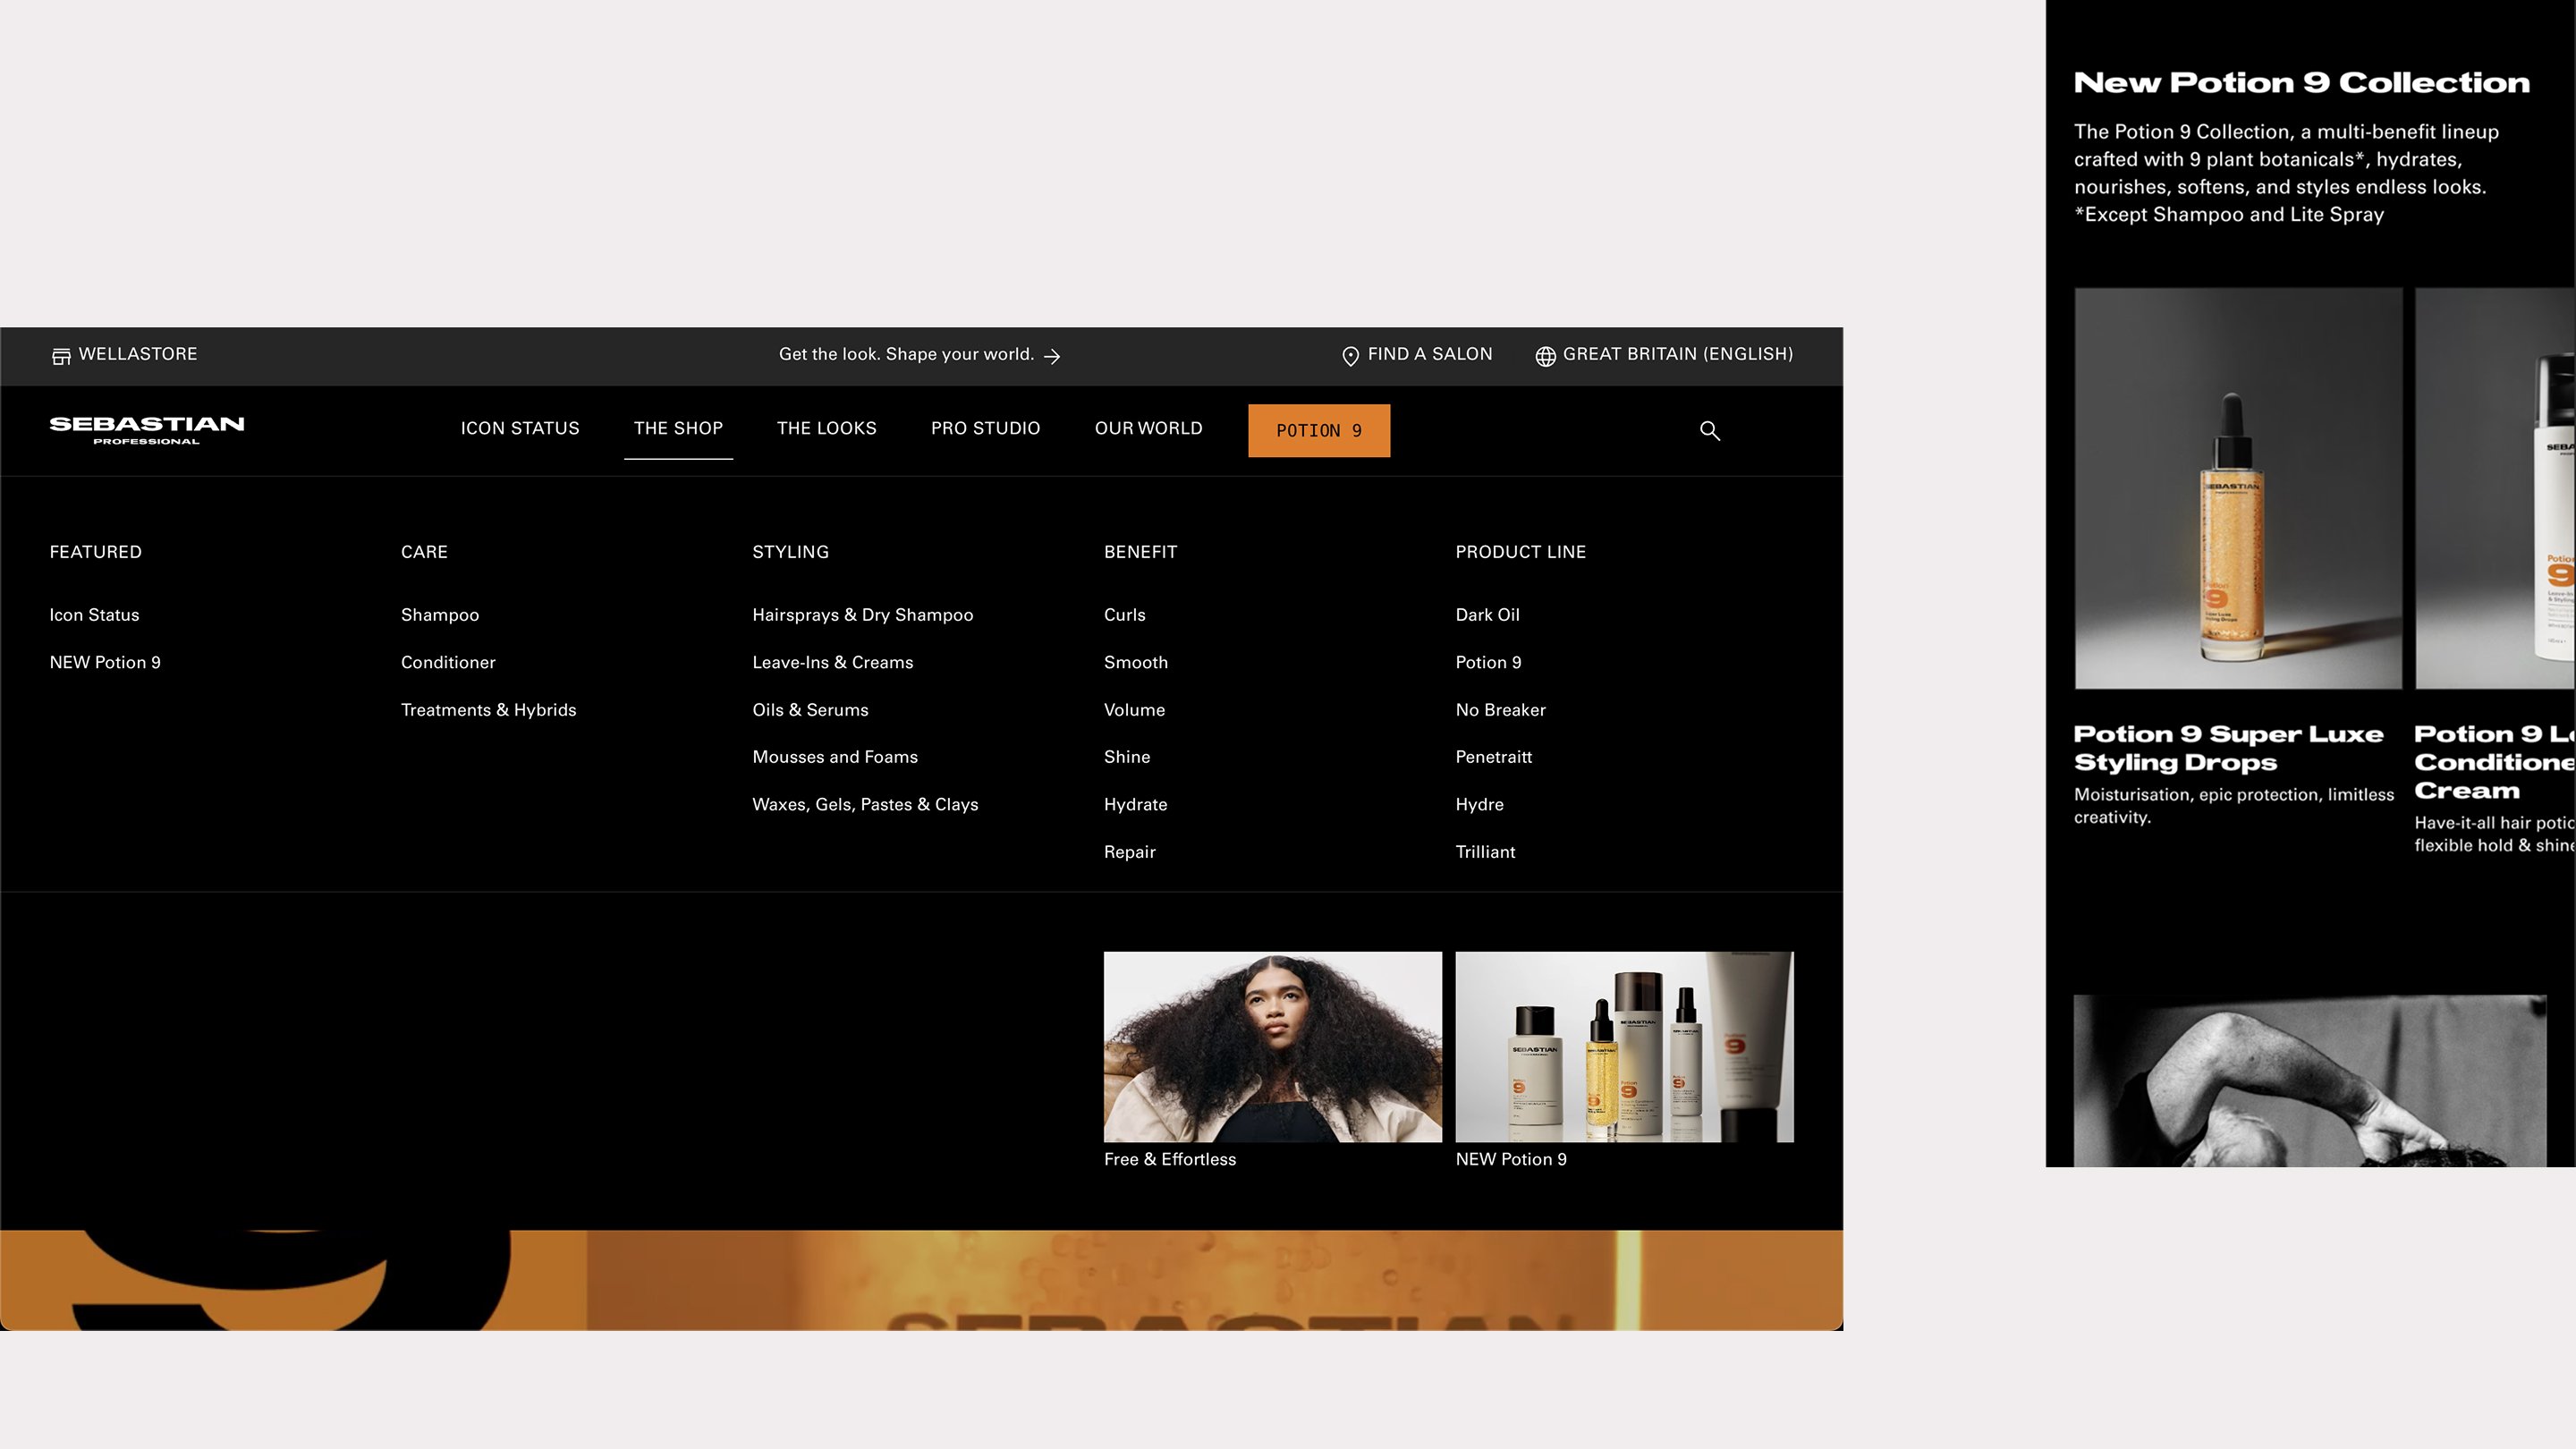
Task: Open Icon Status under Featured
Action: 94,615
